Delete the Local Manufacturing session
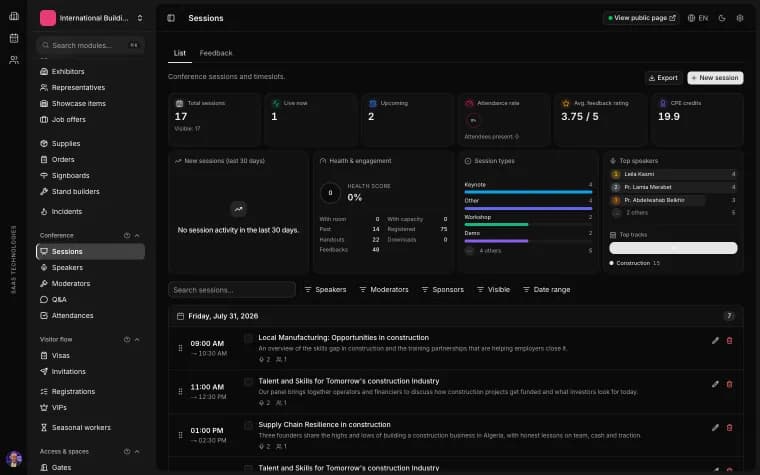Image resolution: width=760 pixels, height=475 pixels. 729,341
